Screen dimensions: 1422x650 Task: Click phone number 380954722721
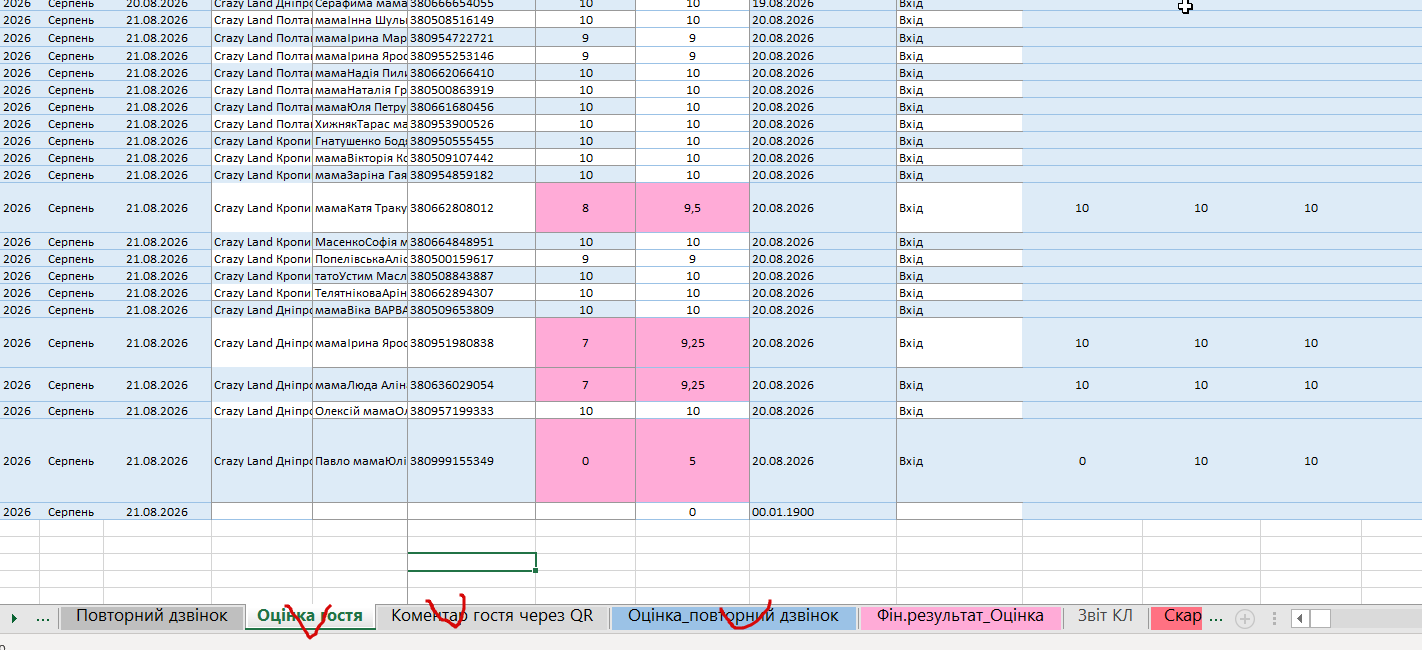tap(471, 38)
